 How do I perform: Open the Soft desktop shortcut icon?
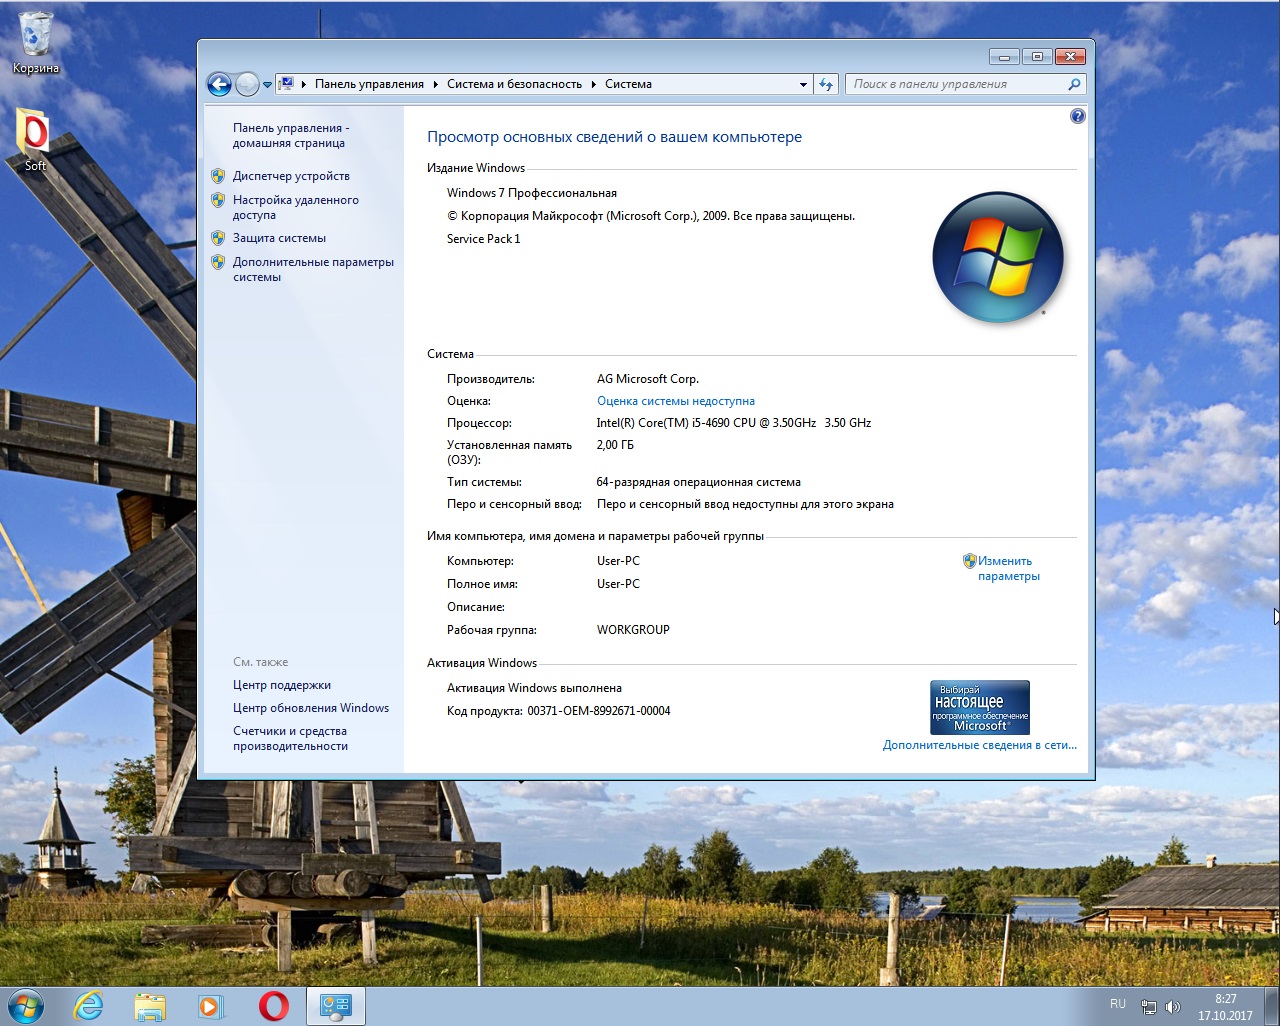(35, 140)
